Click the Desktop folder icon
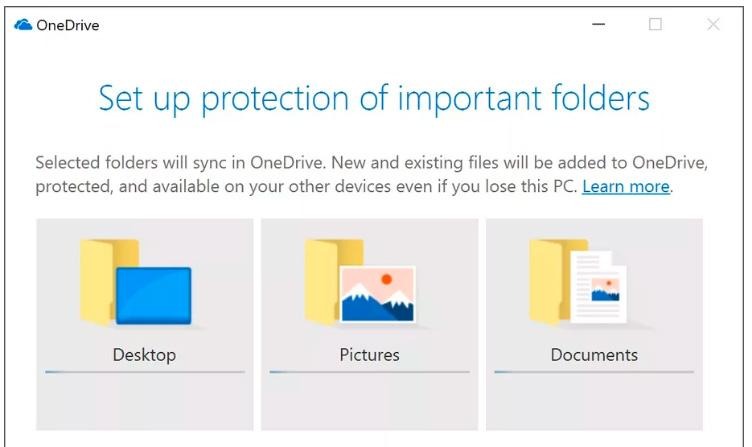 pos(135,283)
